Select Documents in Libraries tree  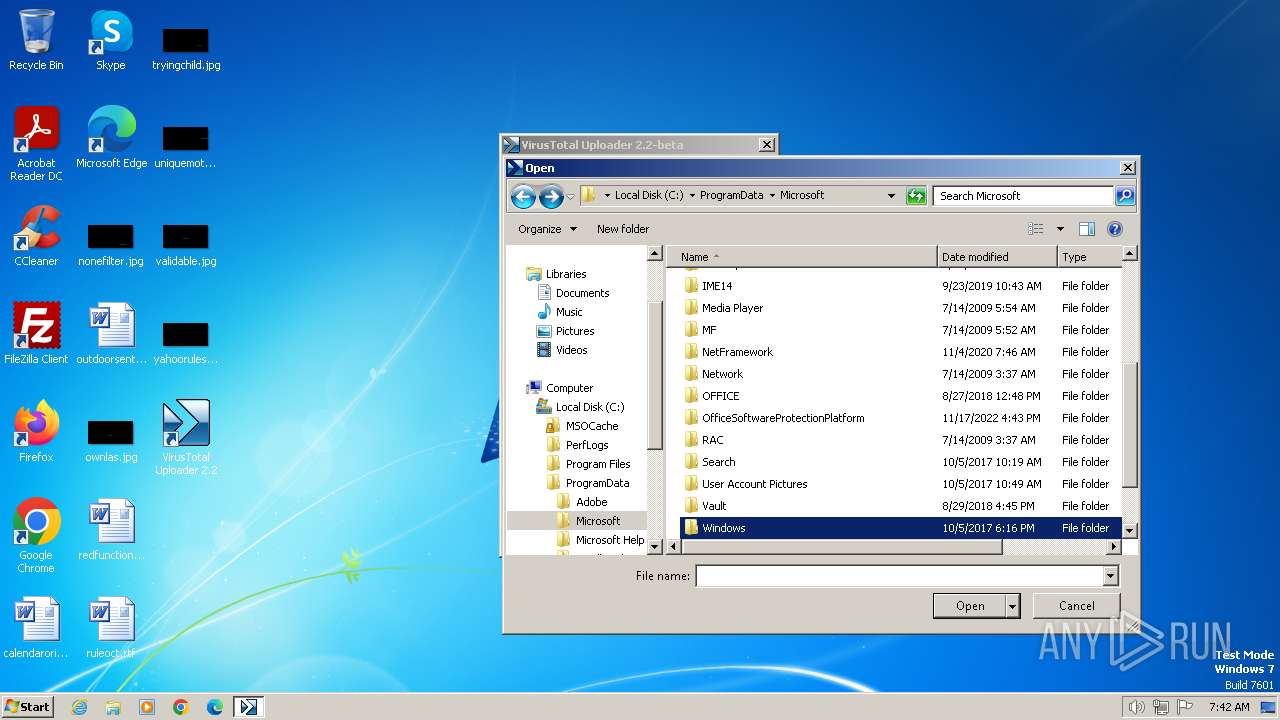click(x=573, y=293)
